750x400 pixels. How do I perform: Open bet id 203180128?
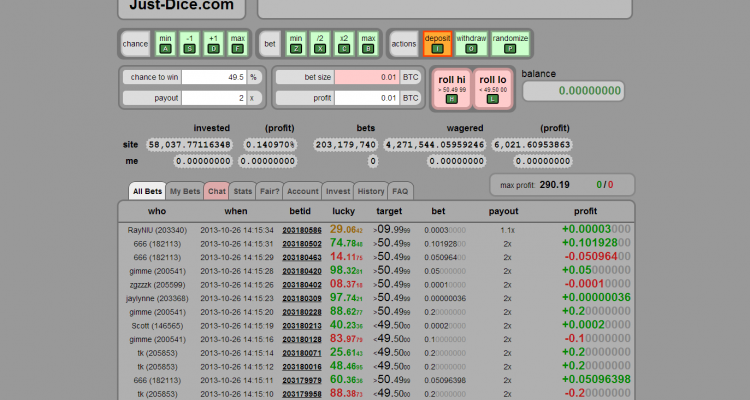pos(302,339)
